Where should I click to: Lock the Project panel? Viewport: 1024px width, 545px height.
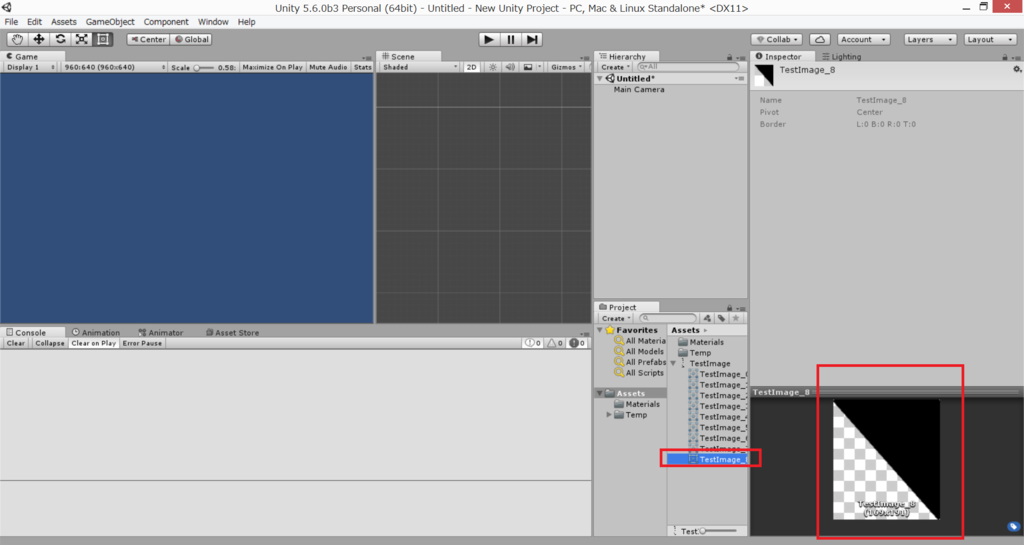(729, 307)
